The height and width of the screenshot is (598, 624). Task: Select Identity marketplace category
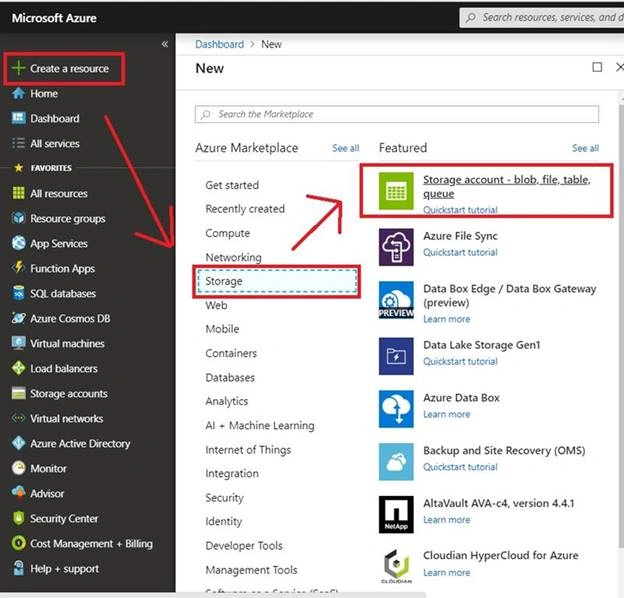[224, 521]
